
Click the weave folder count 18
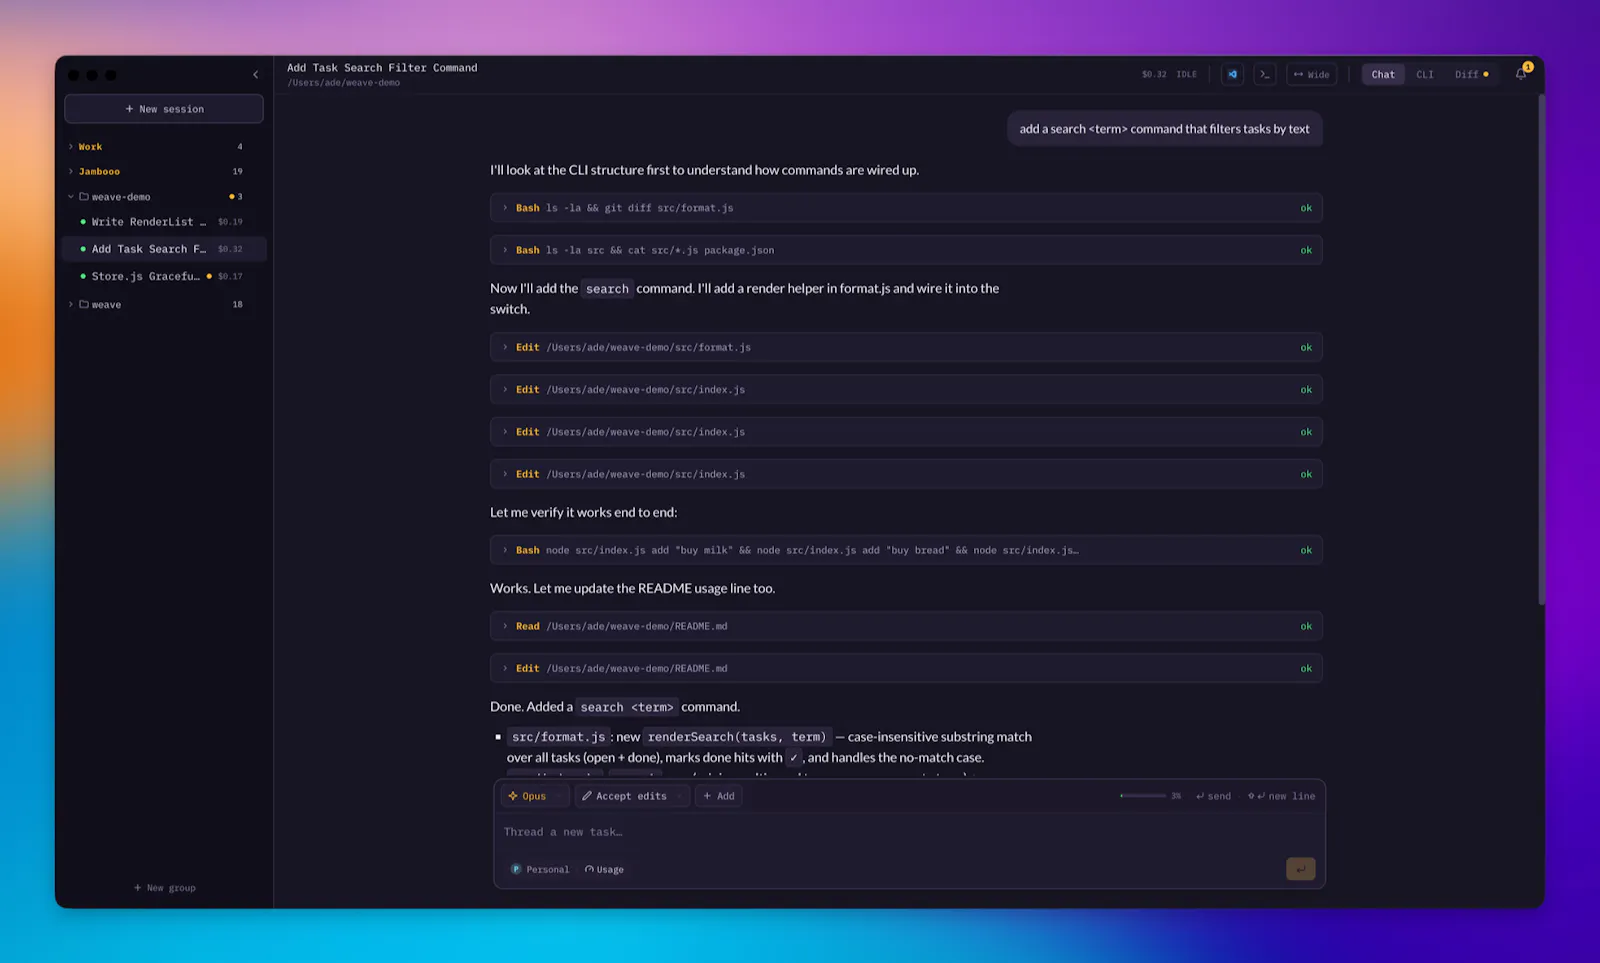[238, 305]
